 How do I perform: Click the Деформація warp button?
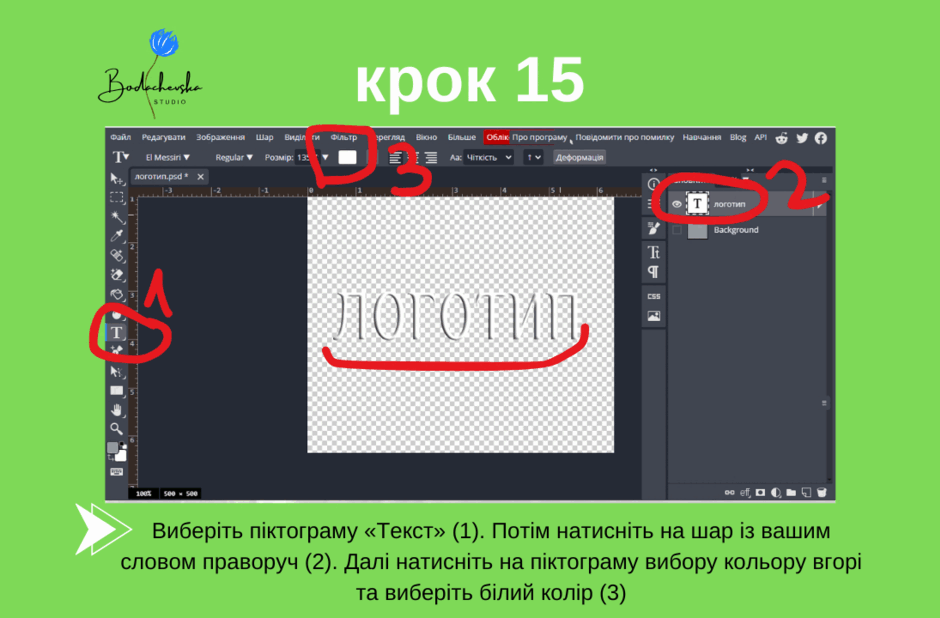(x=579, y=158)
